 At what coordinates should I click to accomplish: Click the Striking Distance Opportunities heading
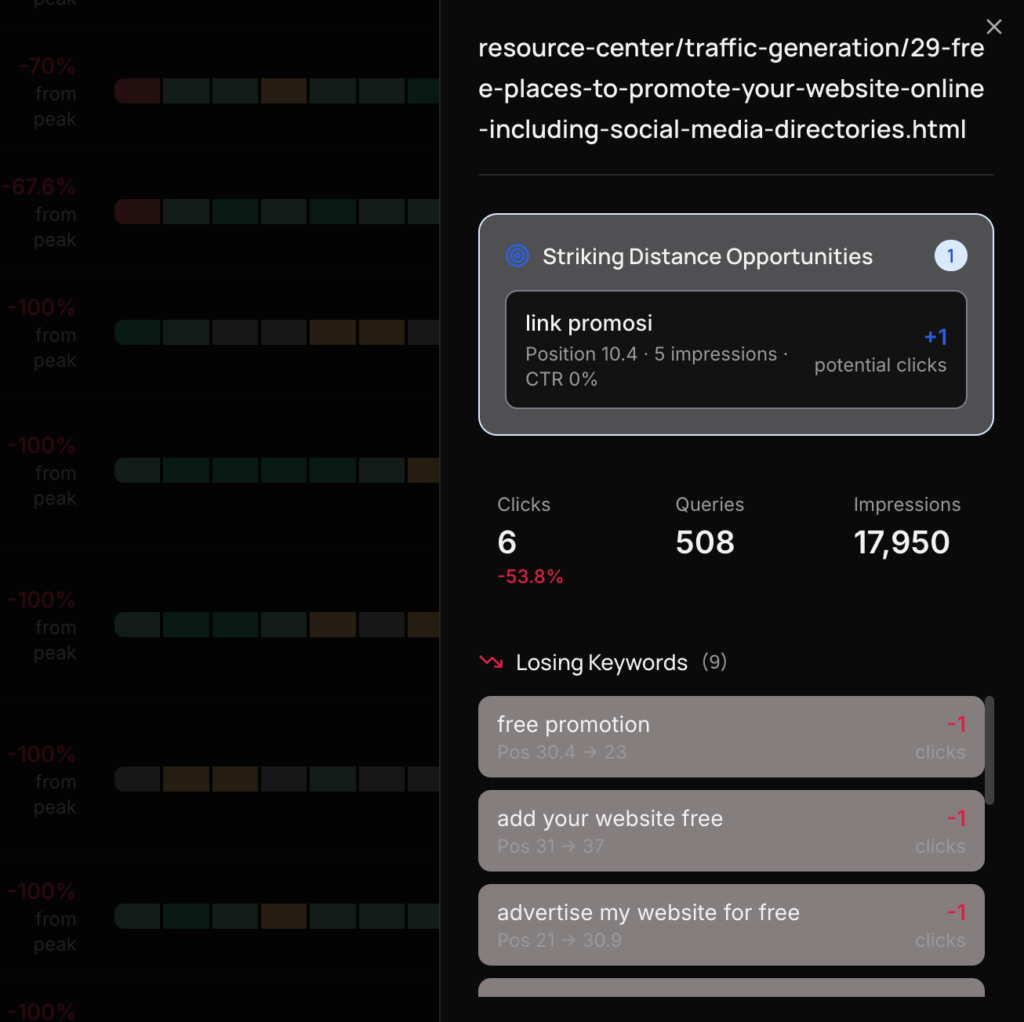[x=707, y=256]
